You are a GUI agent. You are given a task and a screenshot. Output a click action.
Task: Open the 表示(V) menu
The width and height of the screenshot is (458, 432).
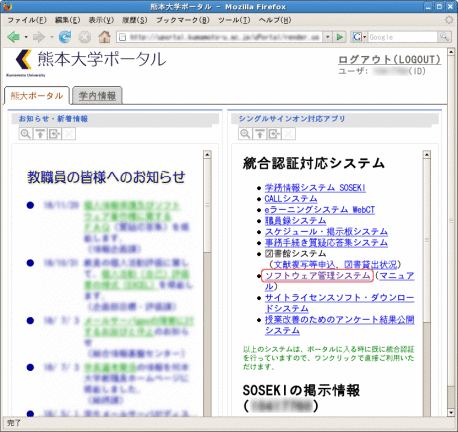[101, 20]
